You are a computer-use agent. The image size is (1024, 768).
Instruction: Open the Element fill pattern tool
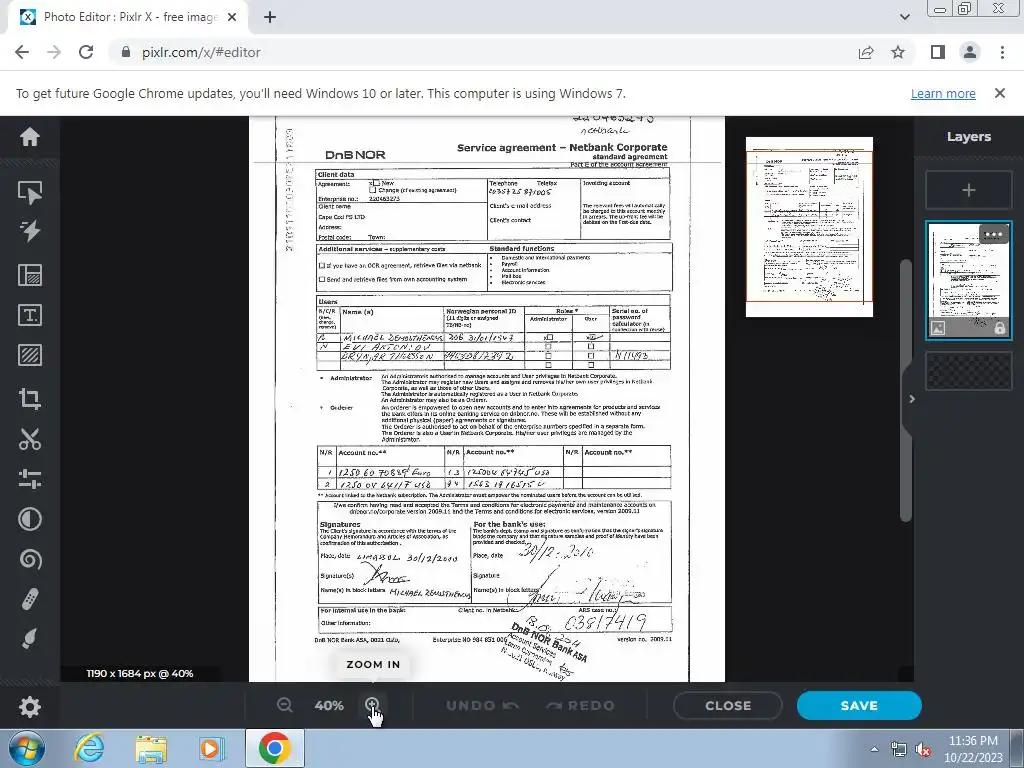[30, 355]
